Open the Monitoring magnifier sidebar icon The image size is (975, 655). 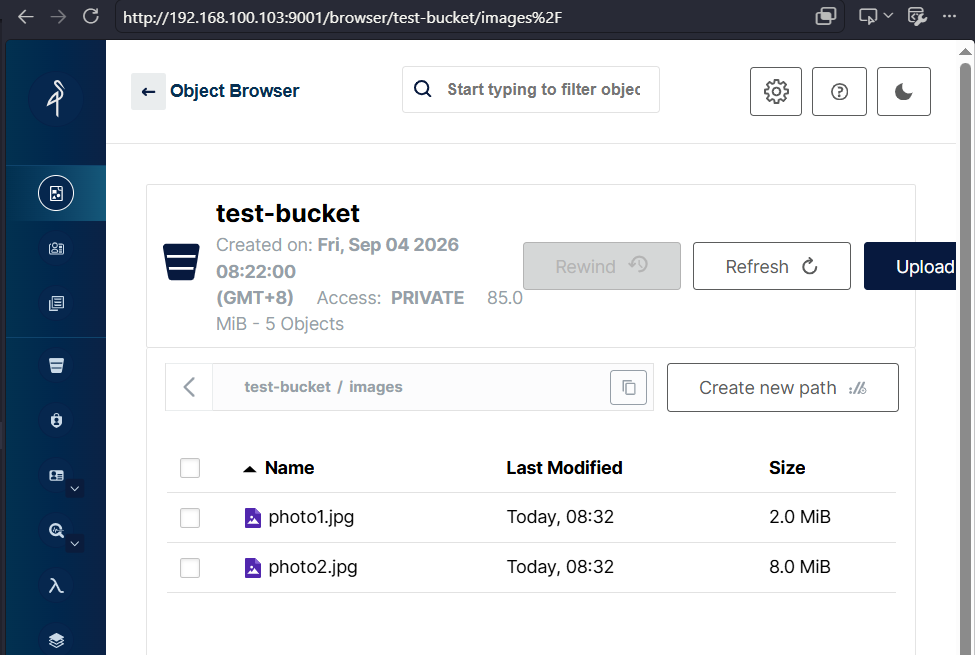pyautogui.click(x=56, y=530)
